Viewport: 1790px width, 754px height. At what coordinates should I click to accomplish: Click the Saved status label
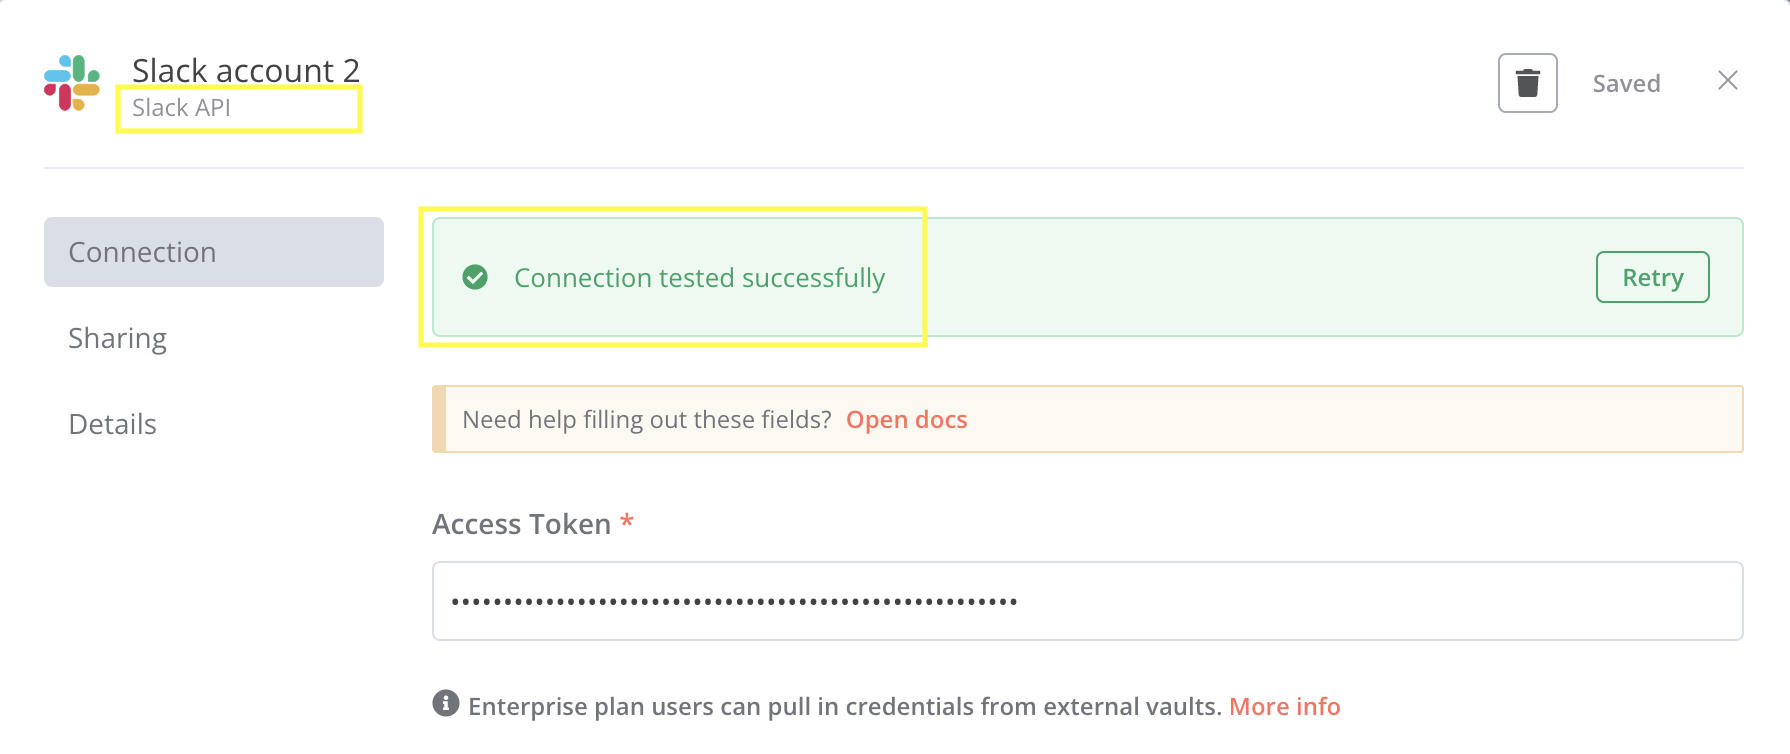pyautogui.click(x=1626, y=83)
